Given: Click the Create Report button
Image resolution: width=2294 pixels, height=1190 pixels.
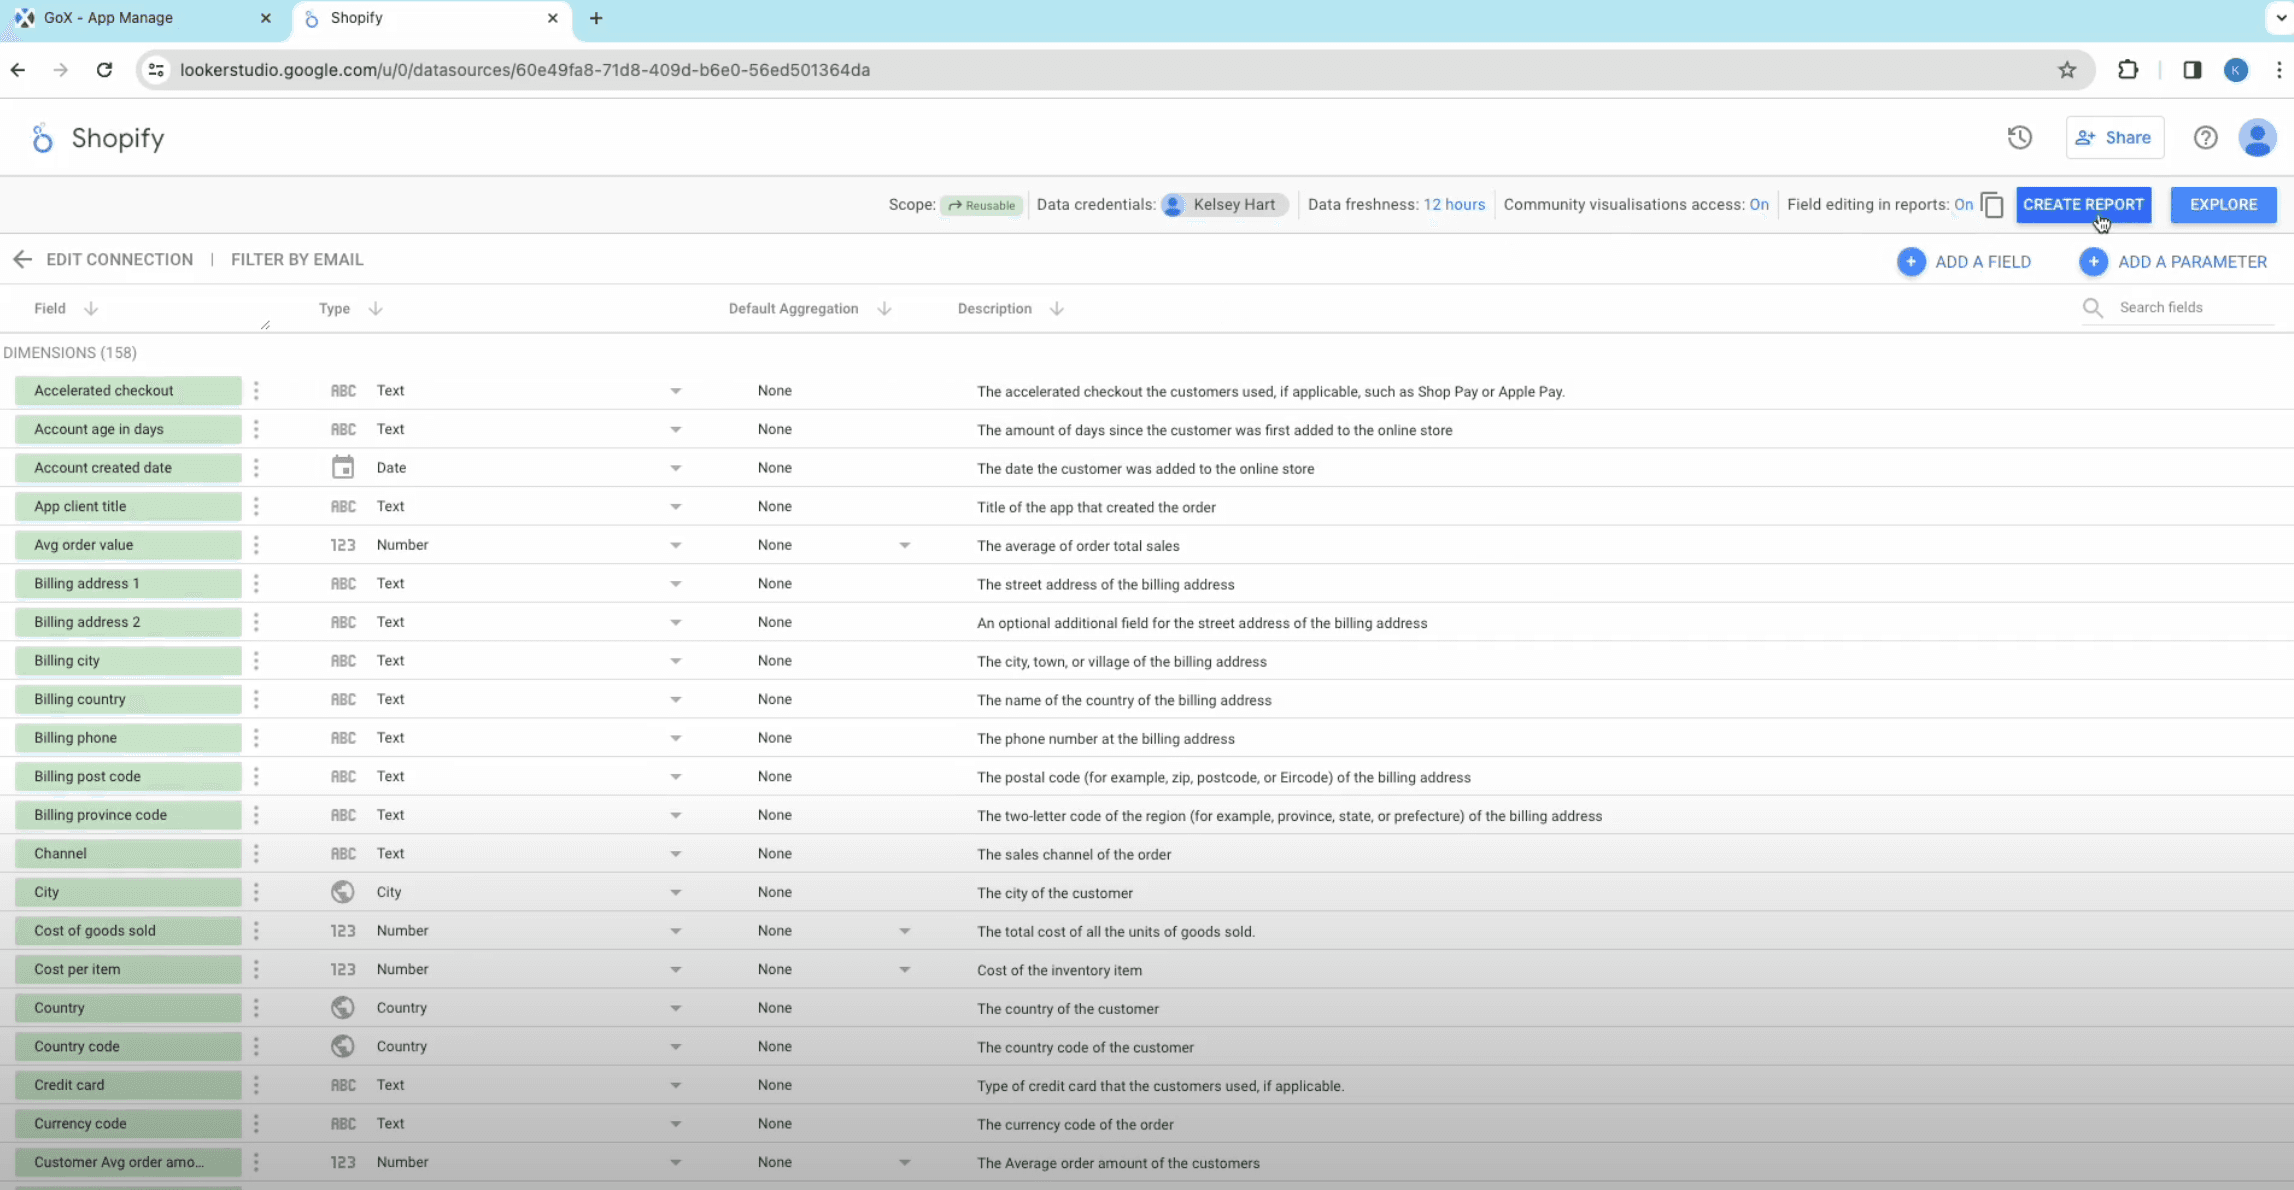Looking at the screenshot, I should click(2083, 205).
